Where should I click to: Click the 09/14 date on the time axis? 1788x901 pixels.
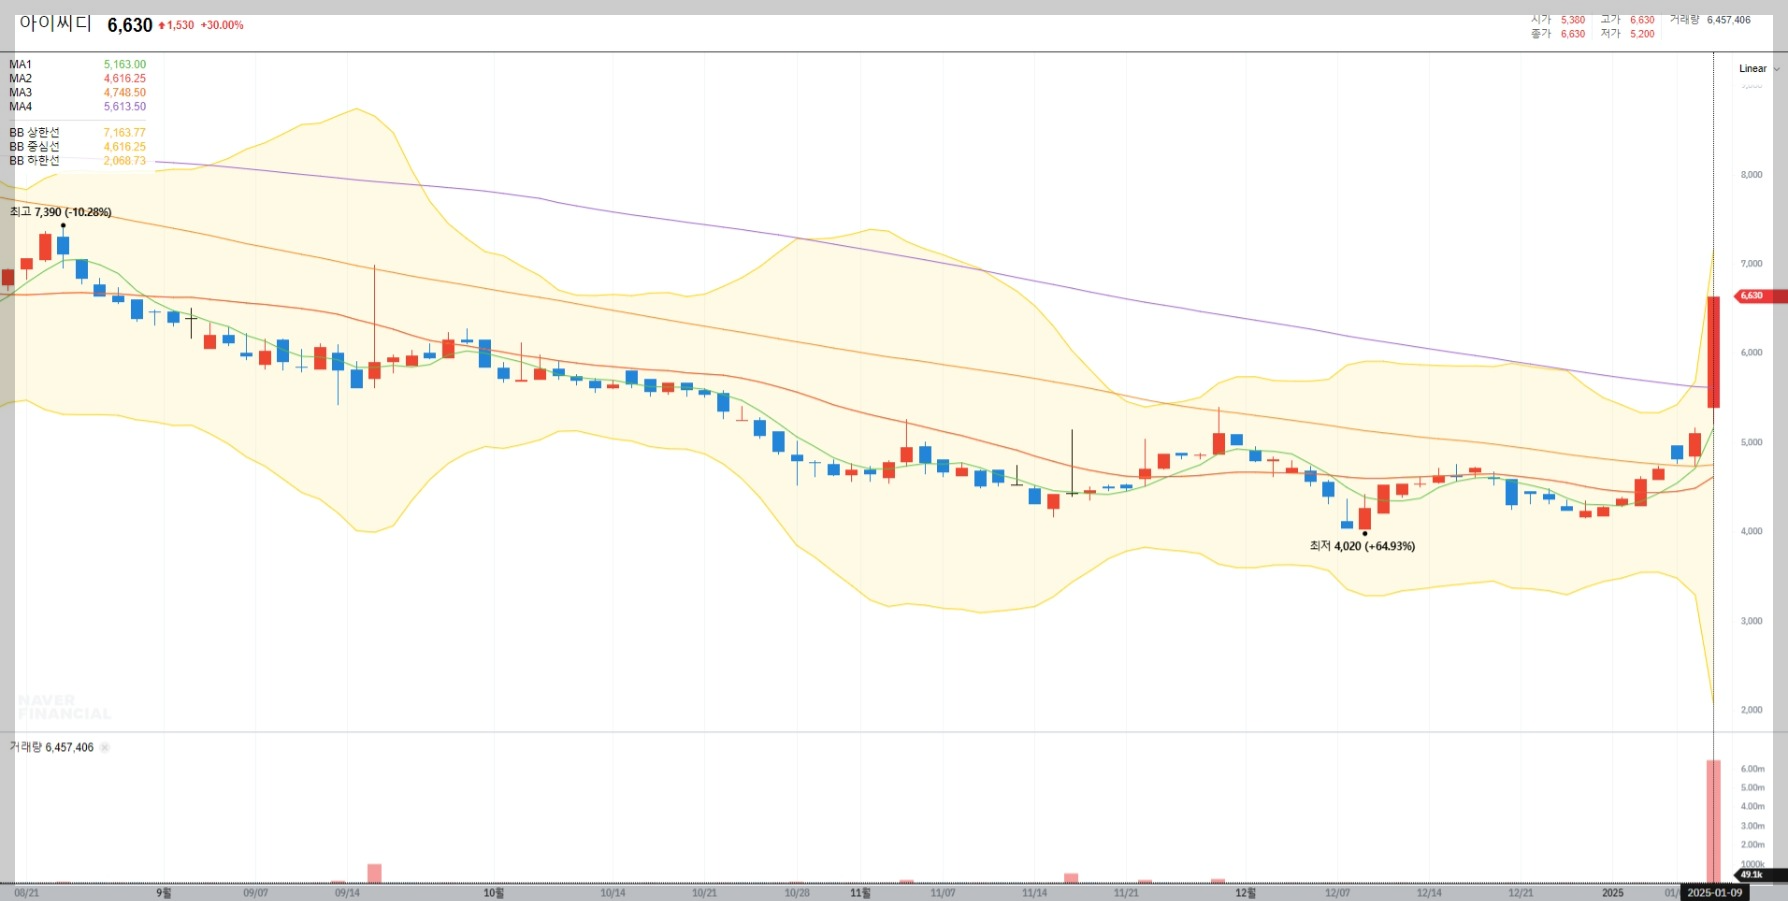[x=347, y=893]
